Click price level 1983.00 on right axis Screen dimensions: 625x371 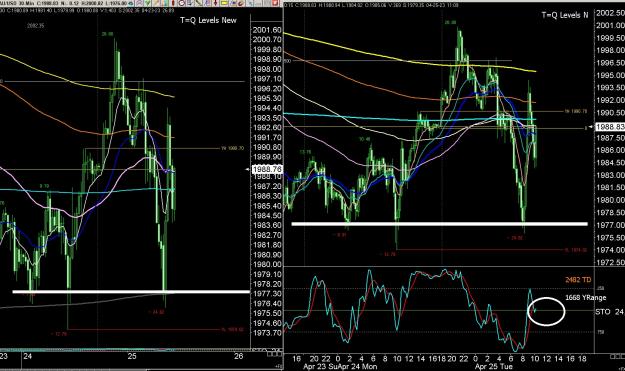pyautogui.click(x=610, y=175)
